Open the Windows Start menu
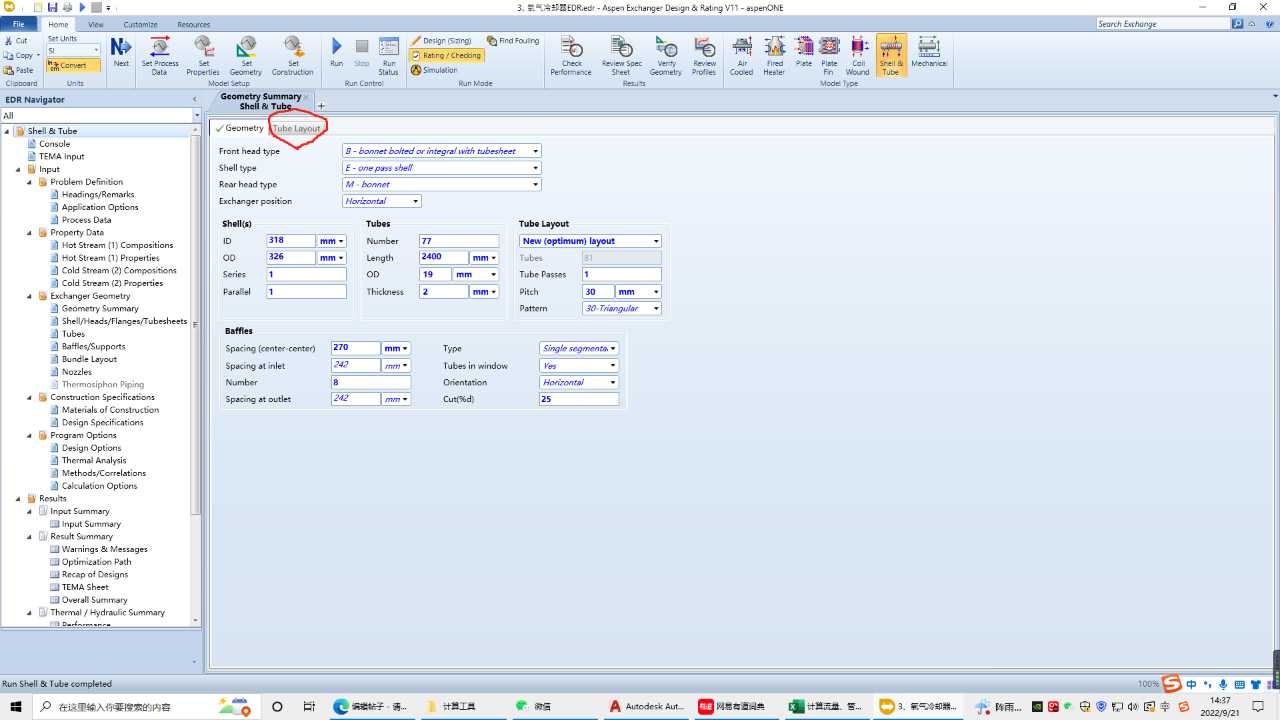 [17, 706]
